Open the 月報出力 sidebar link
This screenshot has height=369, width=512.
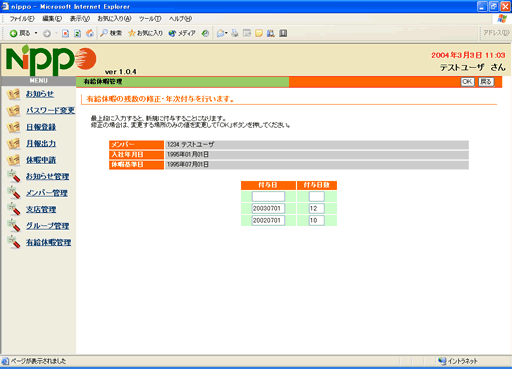[41, 144]
